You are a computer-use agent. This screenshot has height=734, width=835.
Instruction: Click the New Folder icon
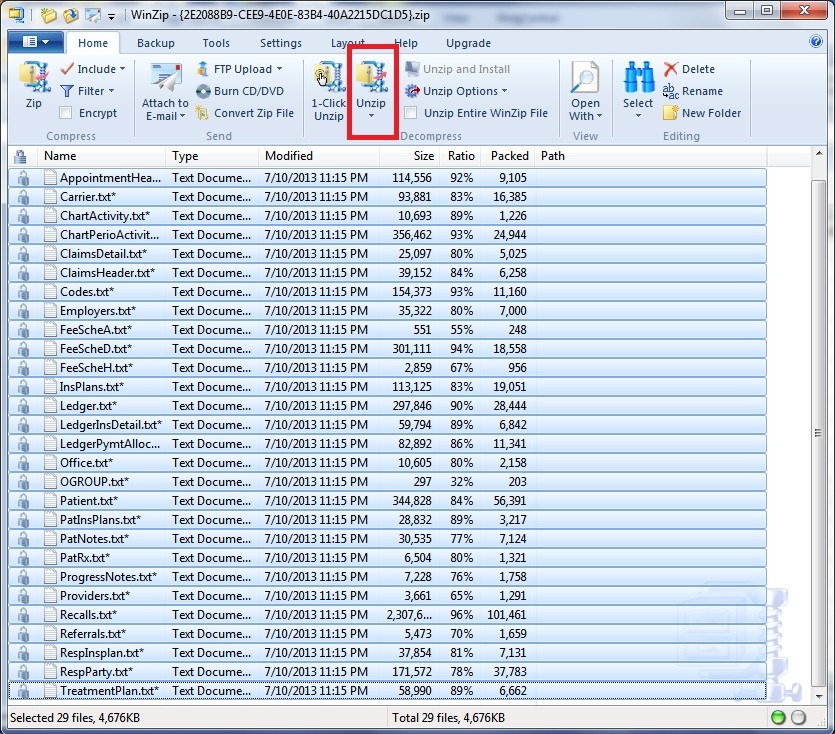point(670,113)
